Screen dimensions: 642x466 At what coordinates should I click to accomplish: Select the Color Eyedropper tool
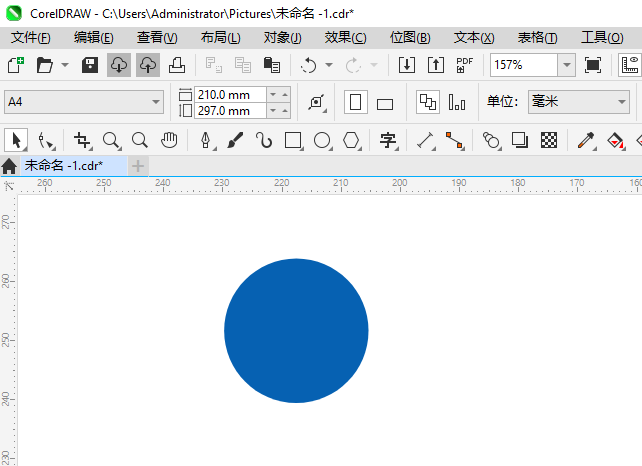pyautogui.click(x=587, y=140)
